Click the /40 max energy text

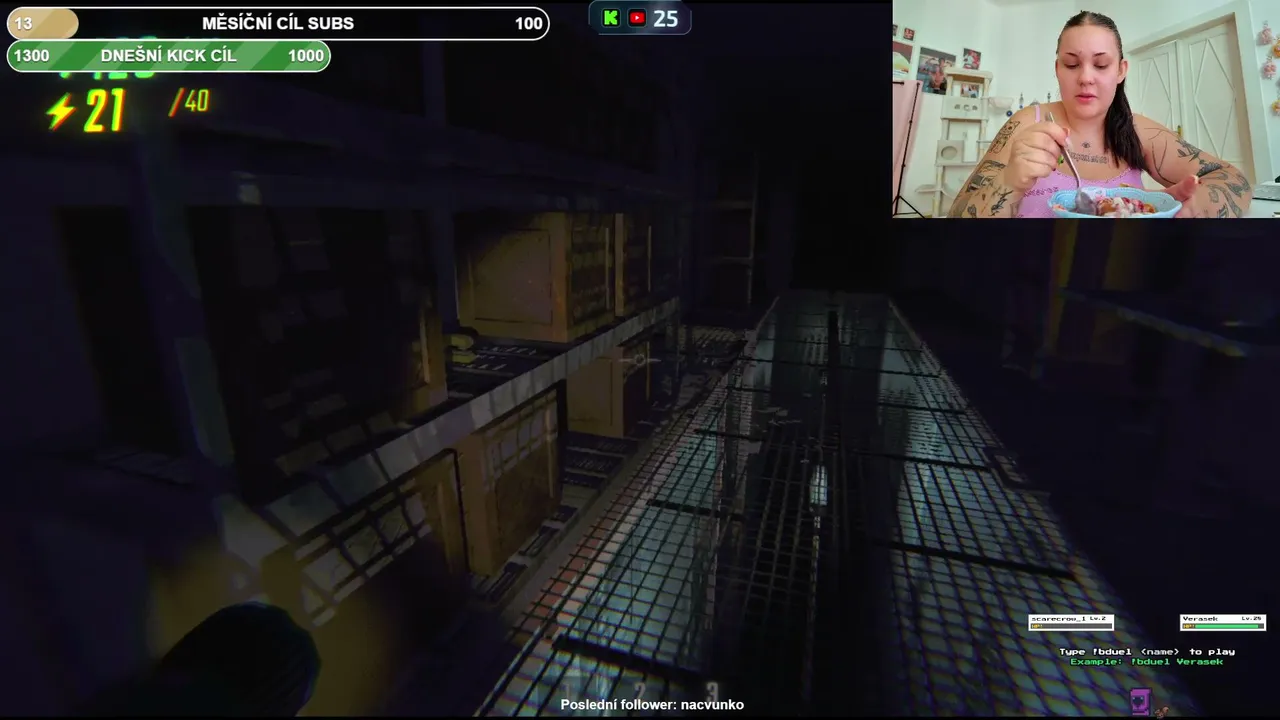coord(189,101)
